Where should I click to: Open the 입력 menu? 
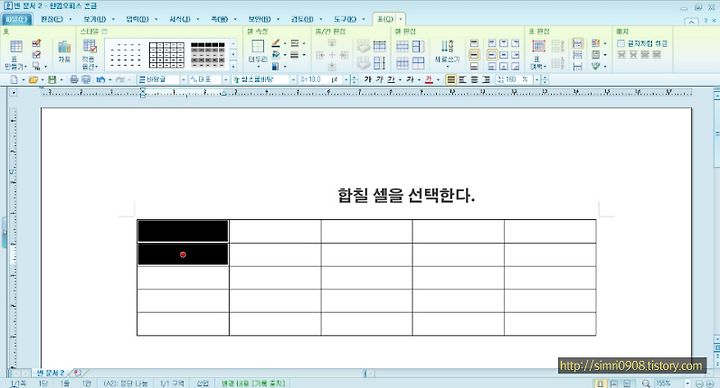[x=137, y=19]
